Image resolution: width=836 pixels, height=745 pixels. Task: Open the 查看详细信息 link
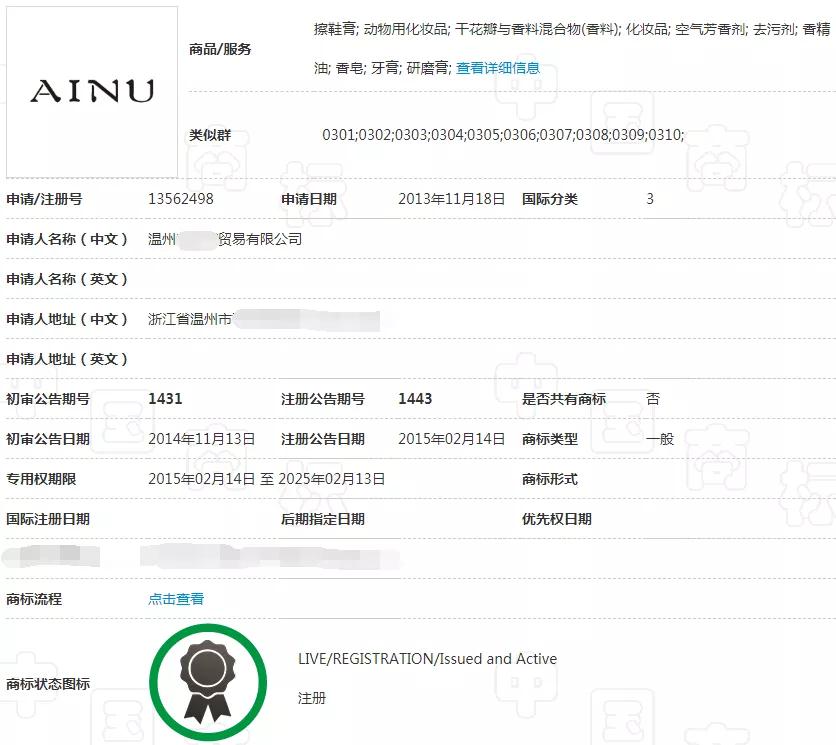[x=497, y=68]
